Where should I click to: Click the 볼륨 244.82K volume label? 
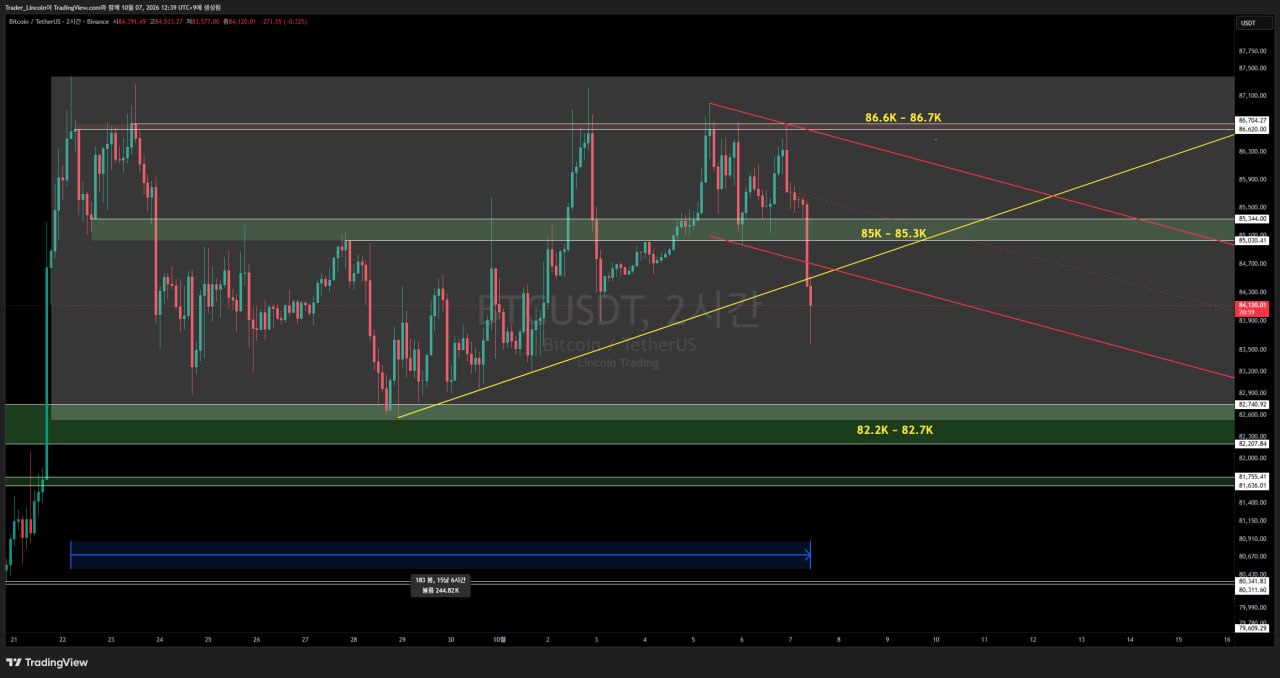click(440, 591)
